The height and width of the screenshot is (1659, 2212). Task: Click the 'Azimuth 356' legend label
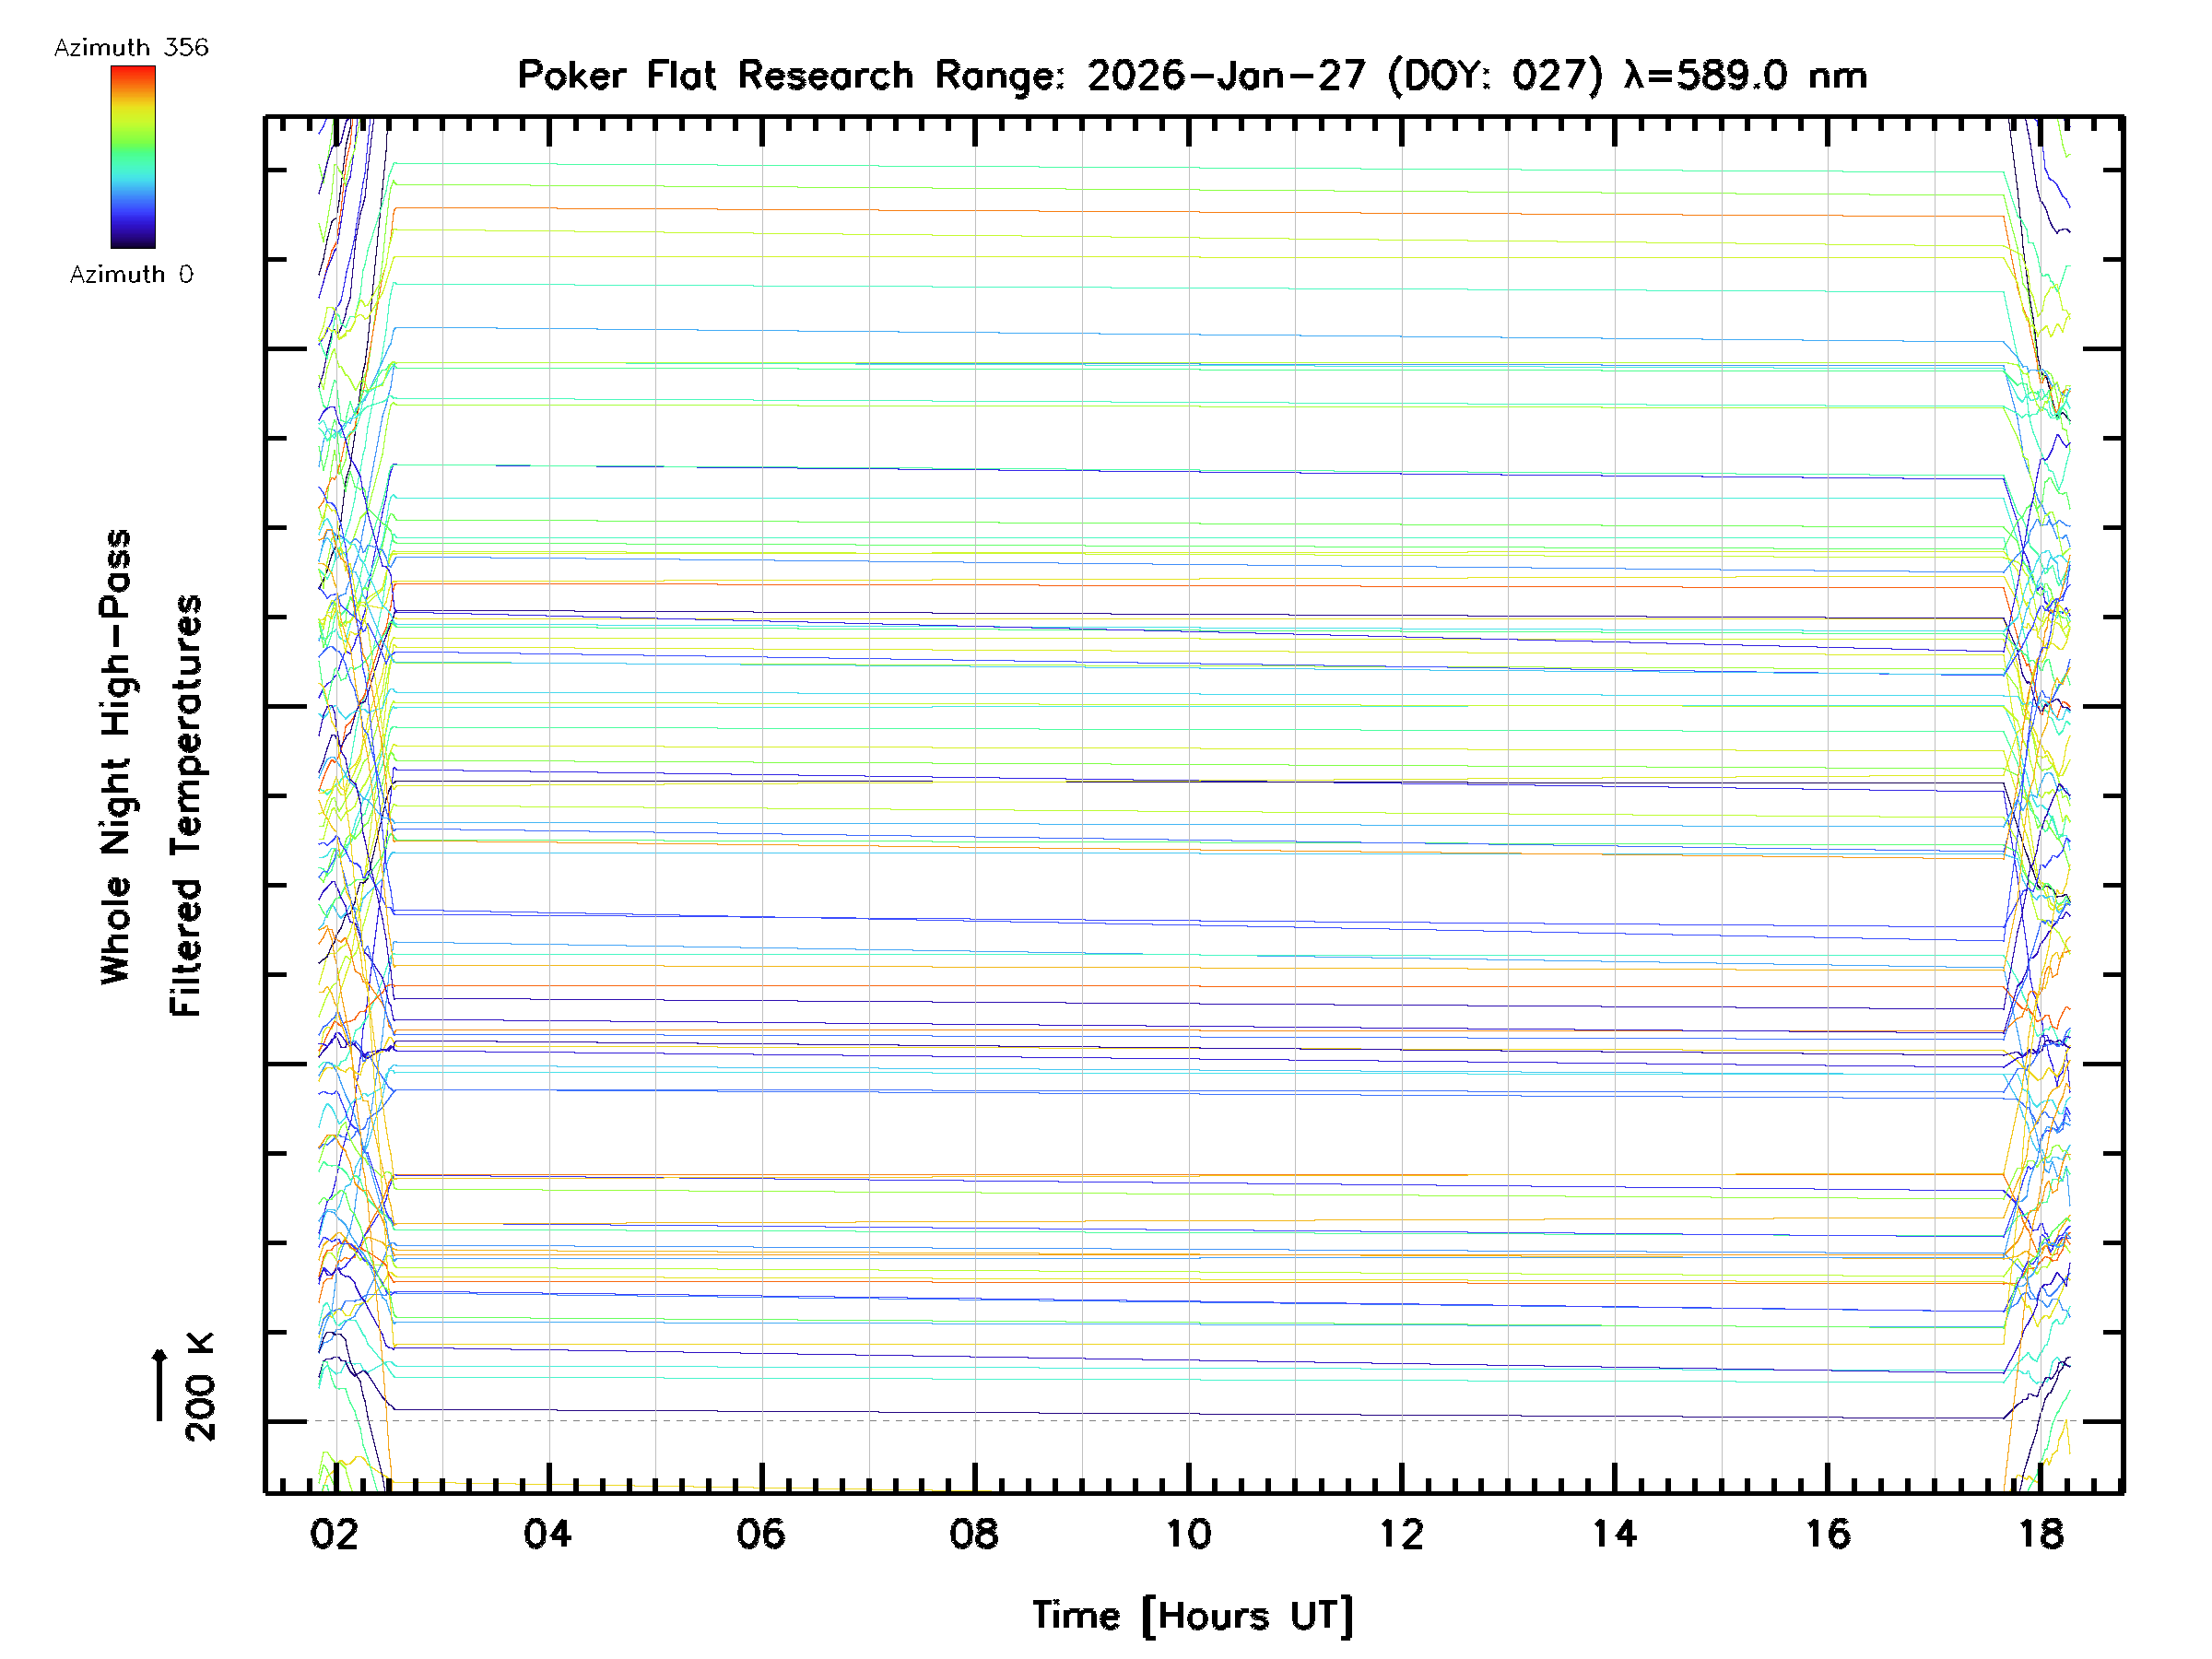pos(131,48)
